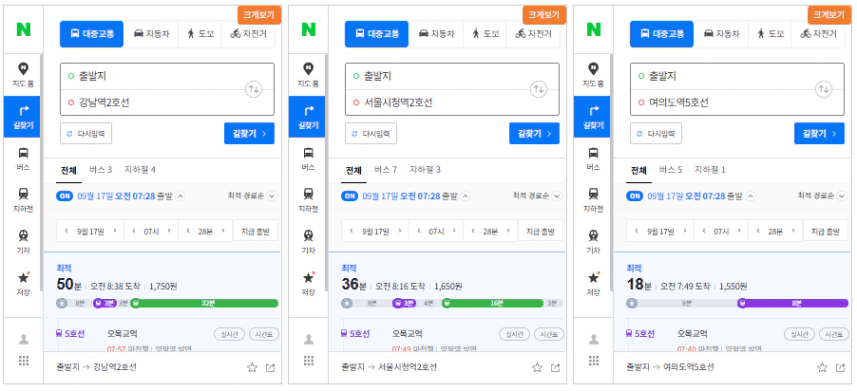The height and width of the screenshot is (391, 857).
Task: Toggle ON departure switch in the 36분 route panel
Action: [349, 196]
